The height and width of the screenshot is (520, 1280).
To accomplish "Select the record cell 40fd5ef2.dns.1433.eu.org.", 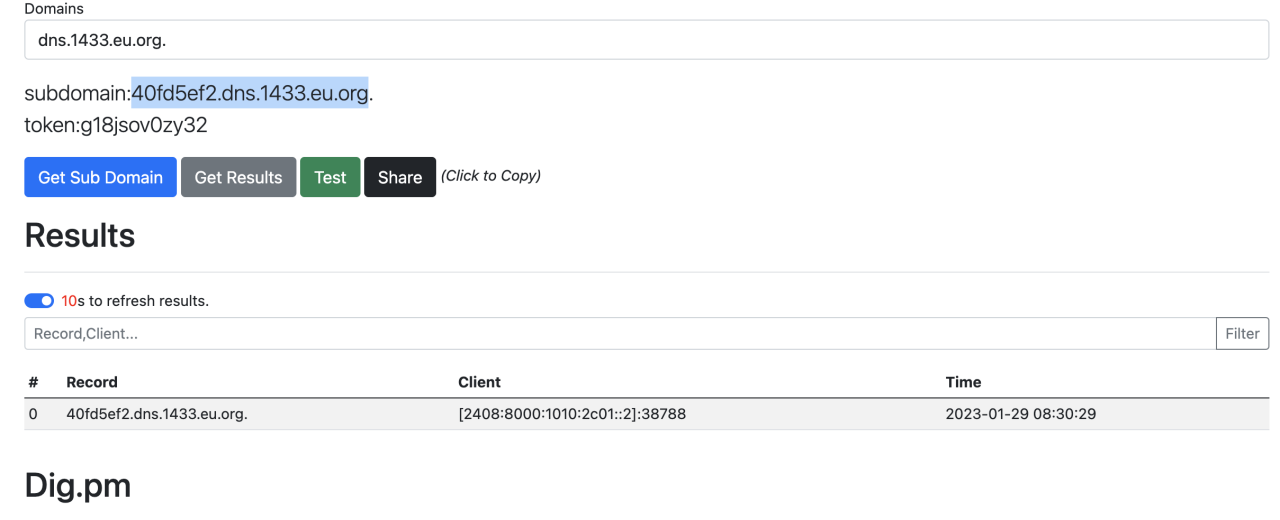I will point(157,414).
